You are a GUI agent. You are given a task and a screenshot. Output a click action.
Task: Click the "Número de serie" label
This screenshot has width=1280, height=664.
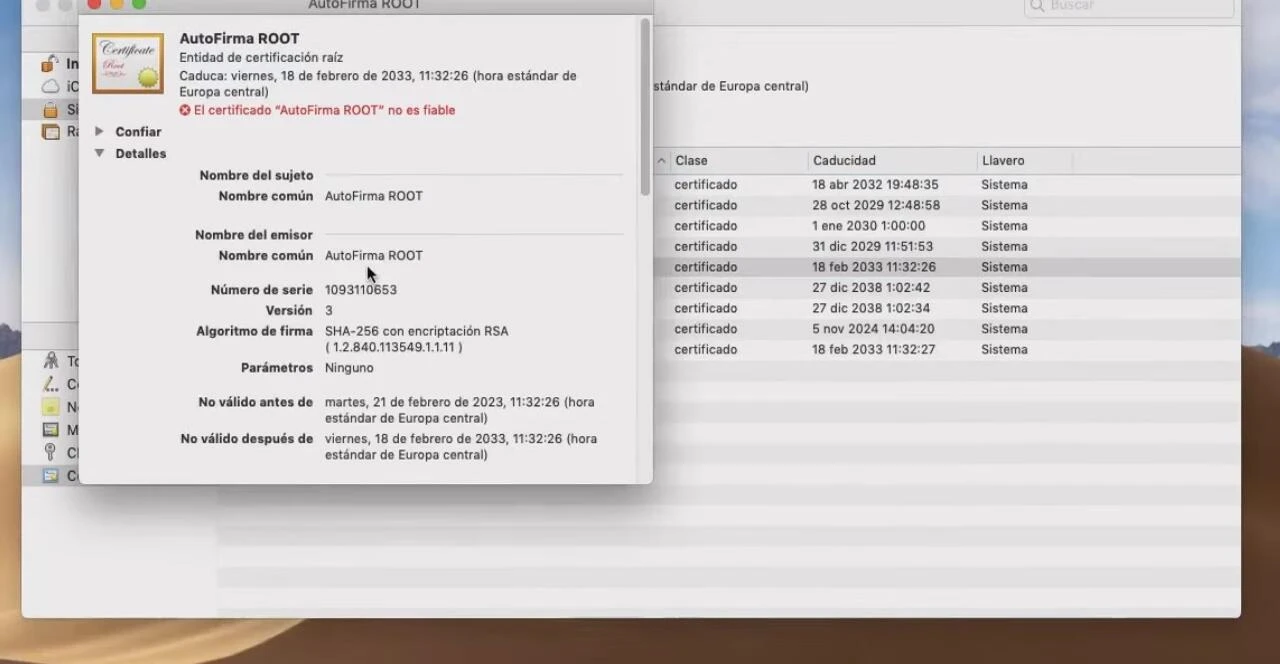(x=262, y=290)
